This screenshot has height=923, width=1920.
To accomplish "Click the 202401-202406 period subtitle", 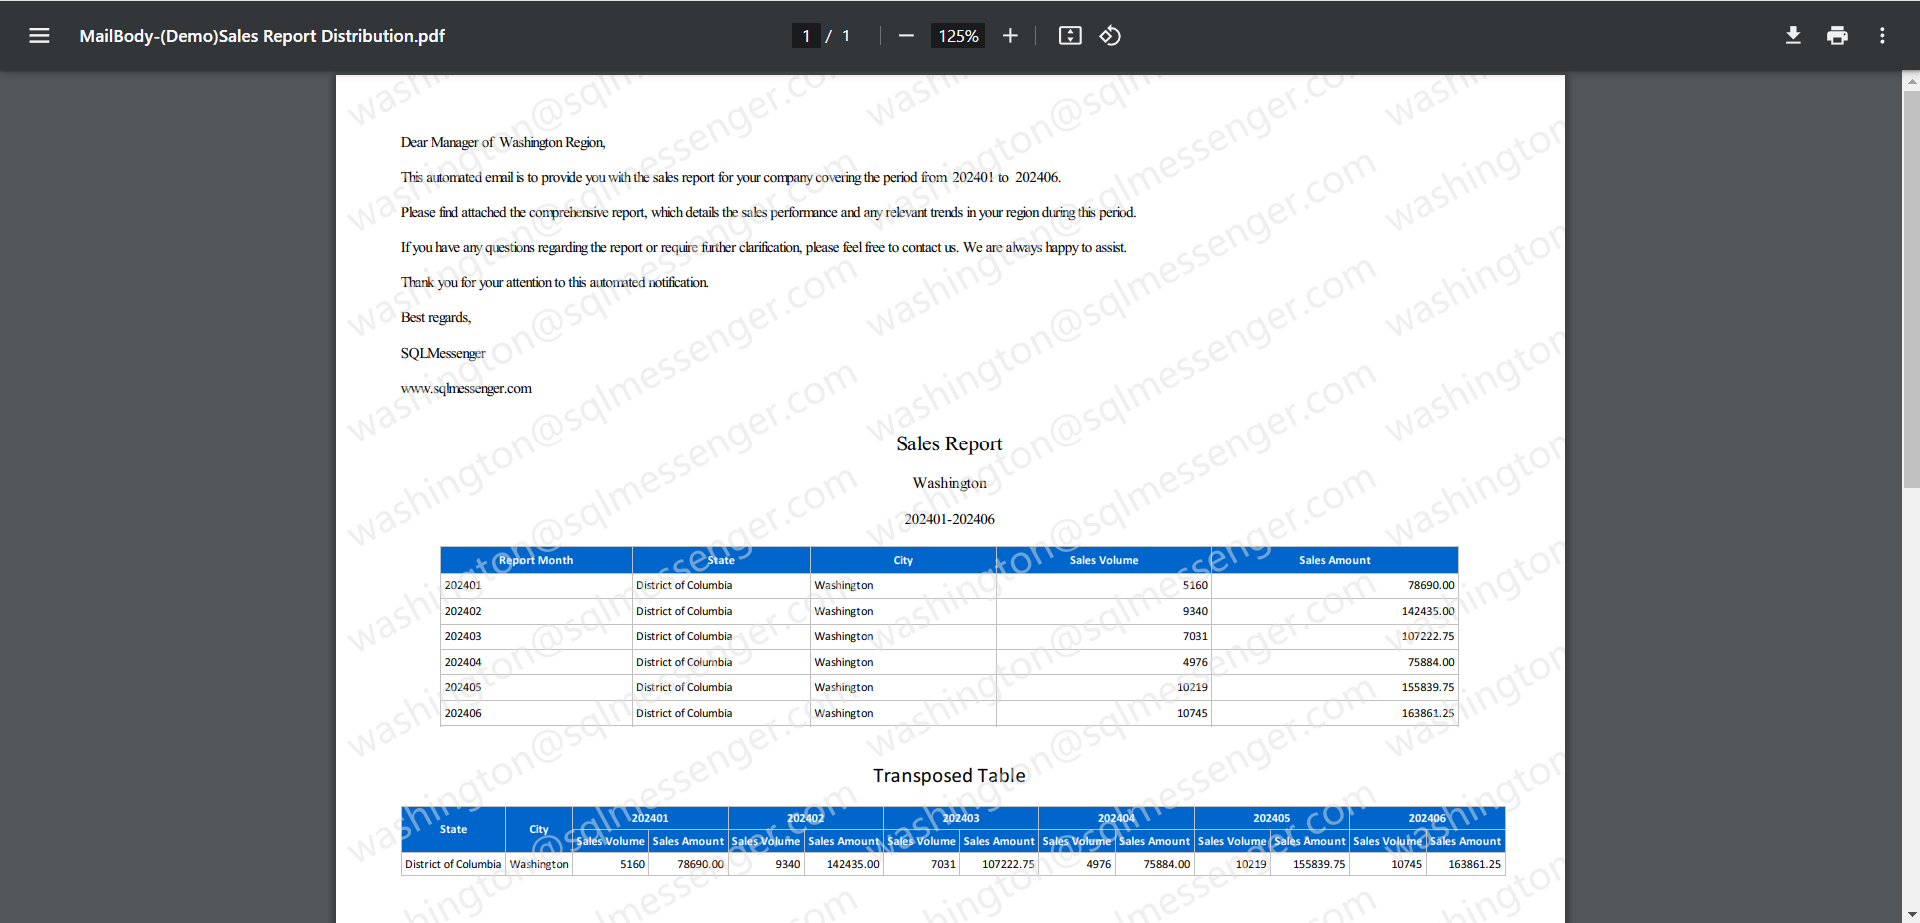I will pos(949,519).
